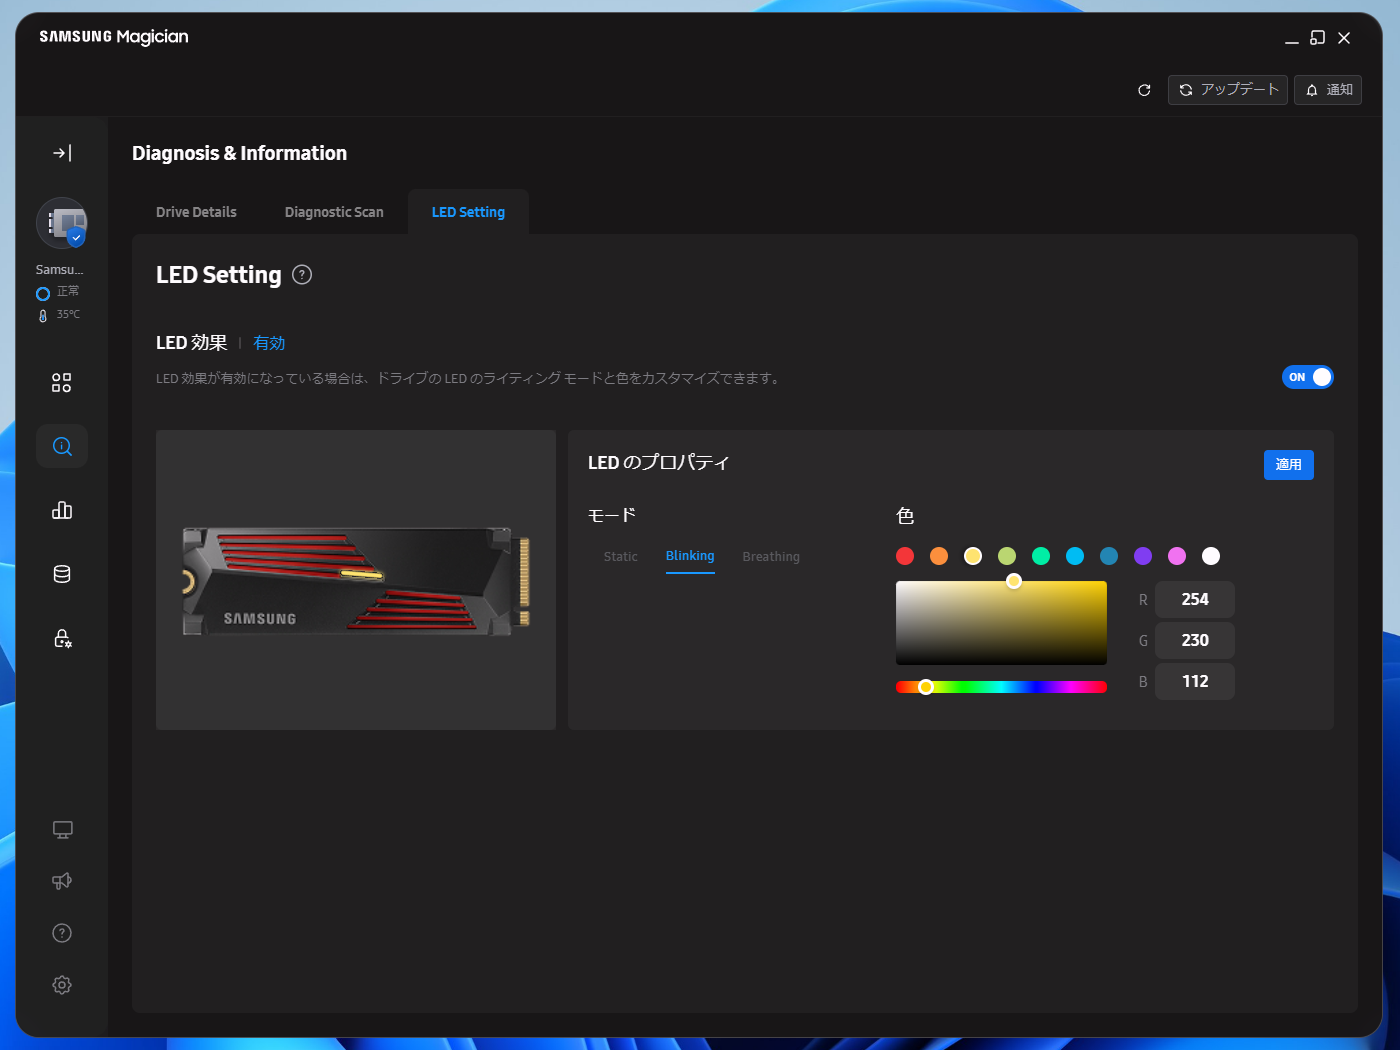Open LED Setting help info icon
The height and width of the screenshot is (1050, 1400).
(x=302, y=275)
